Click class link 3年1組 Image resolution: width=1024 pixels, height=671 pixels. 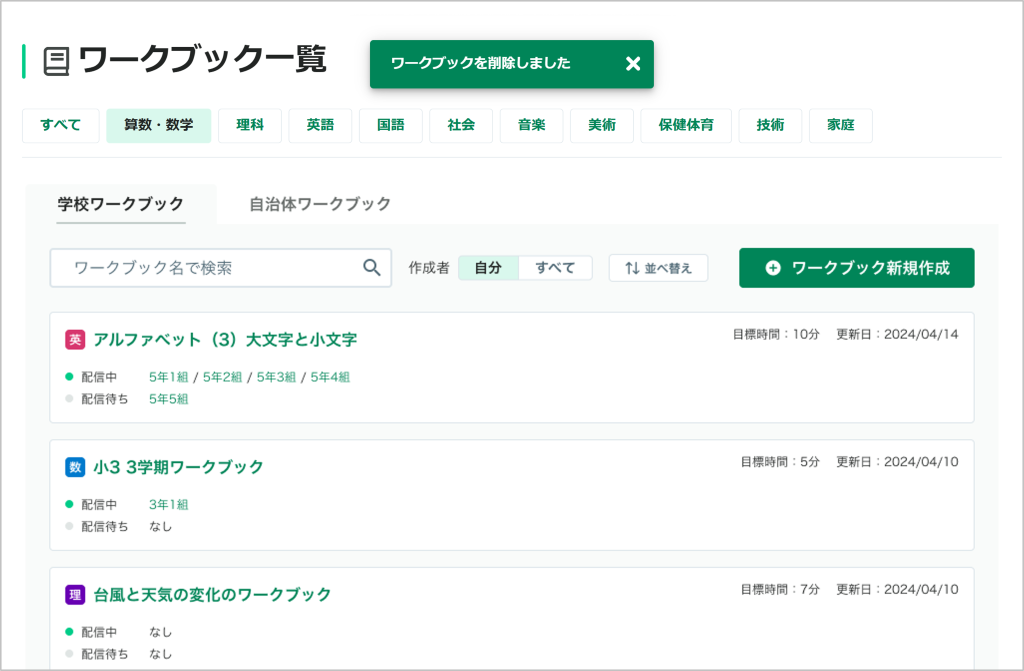pyautogui.click(x=168, y=504)
